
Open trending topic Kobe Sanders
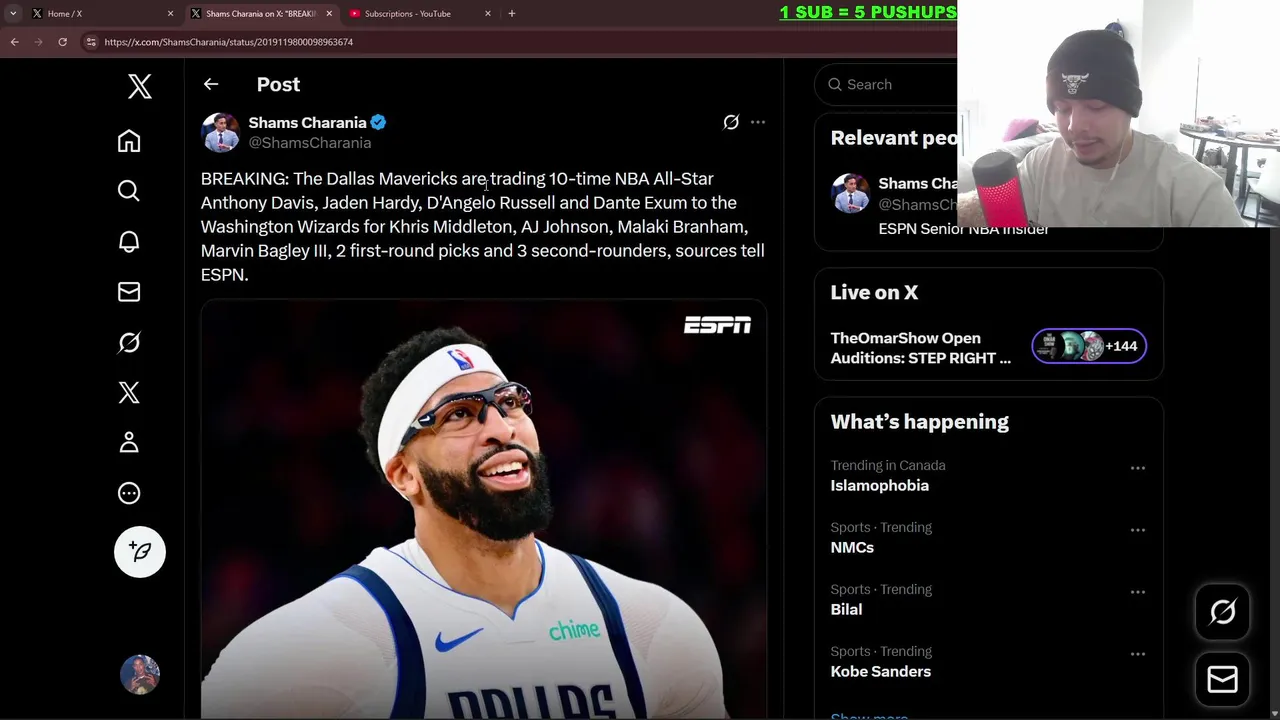880,671
